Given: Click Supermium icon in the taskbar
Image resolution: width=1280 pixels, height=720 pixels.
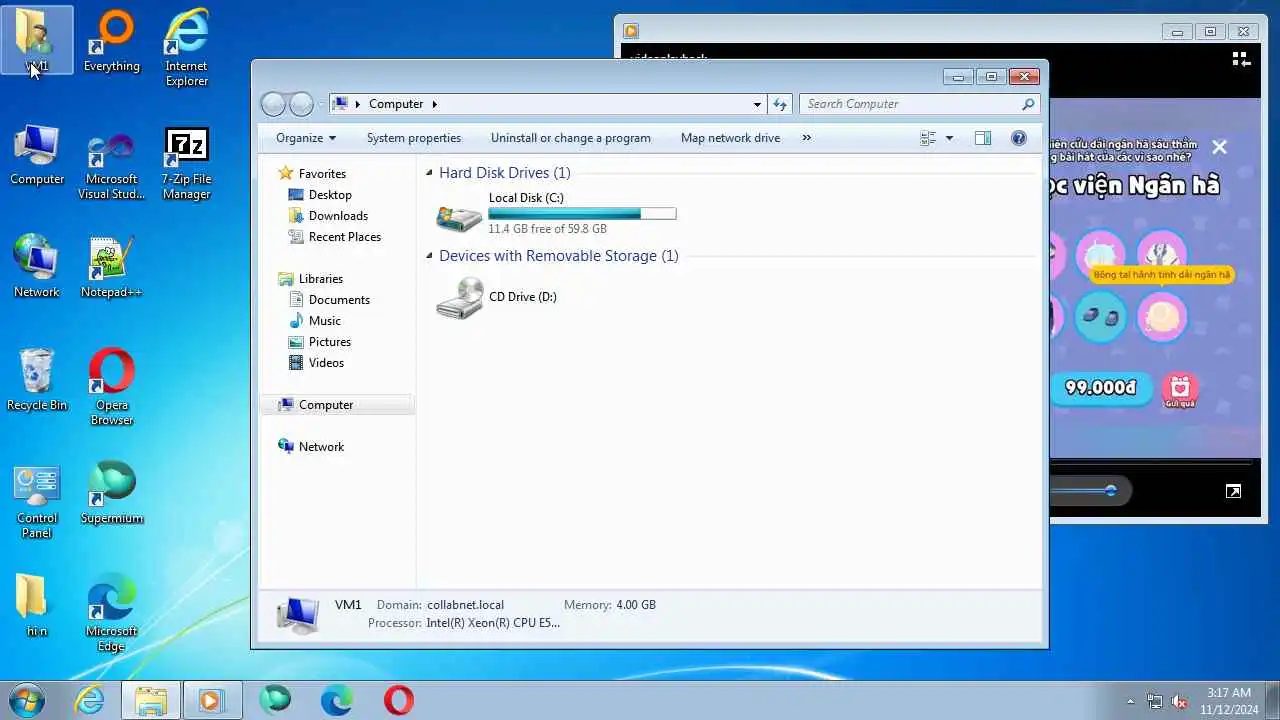Looking at the screenshot, I should click(275, 700).
